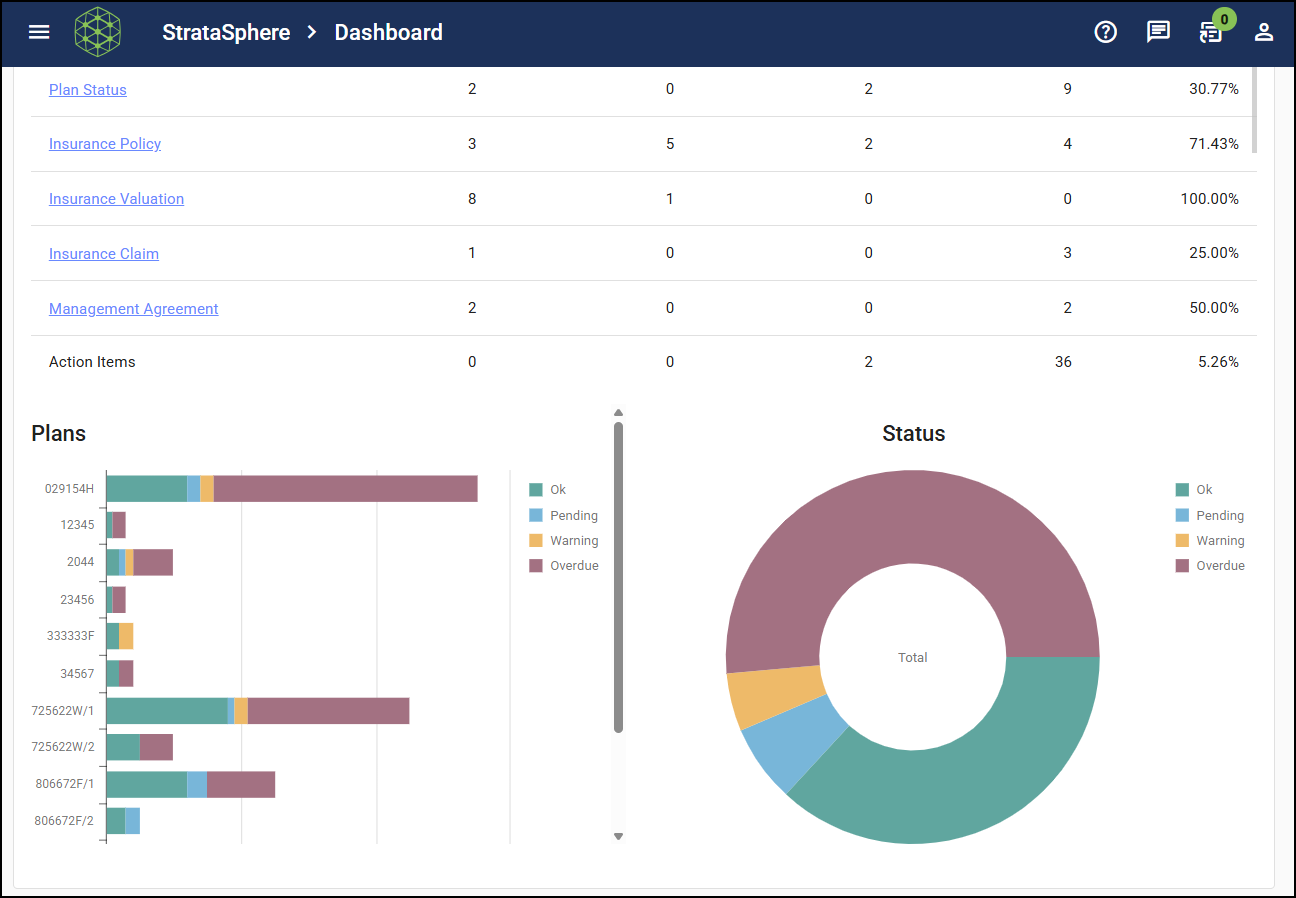This screenshot has width=1296, height=898.
Task: Click the Overdue bar segment for plan 029154H
Action: (x=345, y=489)
